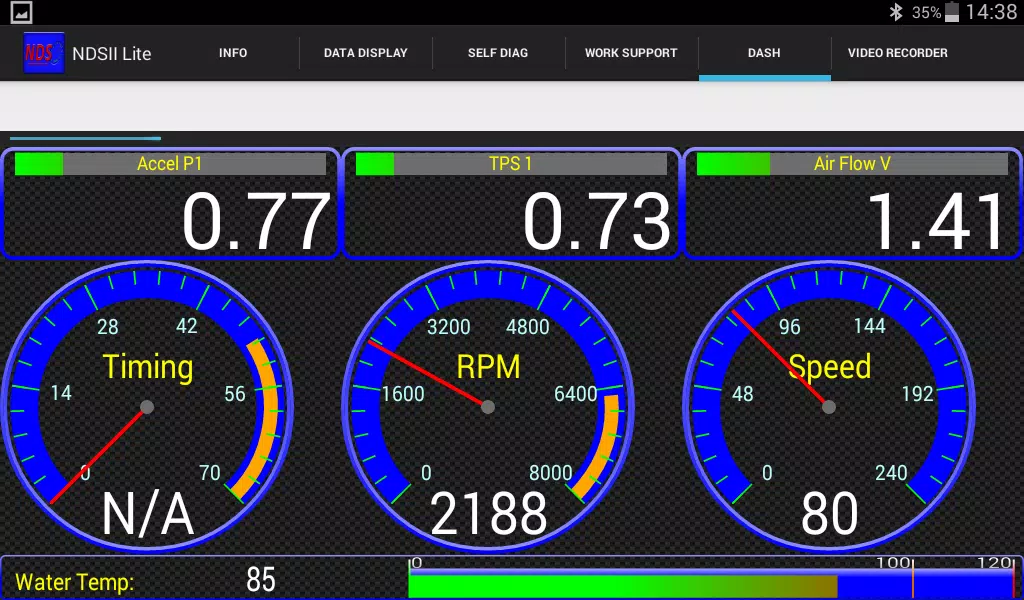This screenshot has height=600, width=1024.
Task: Go to the WORK SUPPORT tab
Action: tap(631, 53)
